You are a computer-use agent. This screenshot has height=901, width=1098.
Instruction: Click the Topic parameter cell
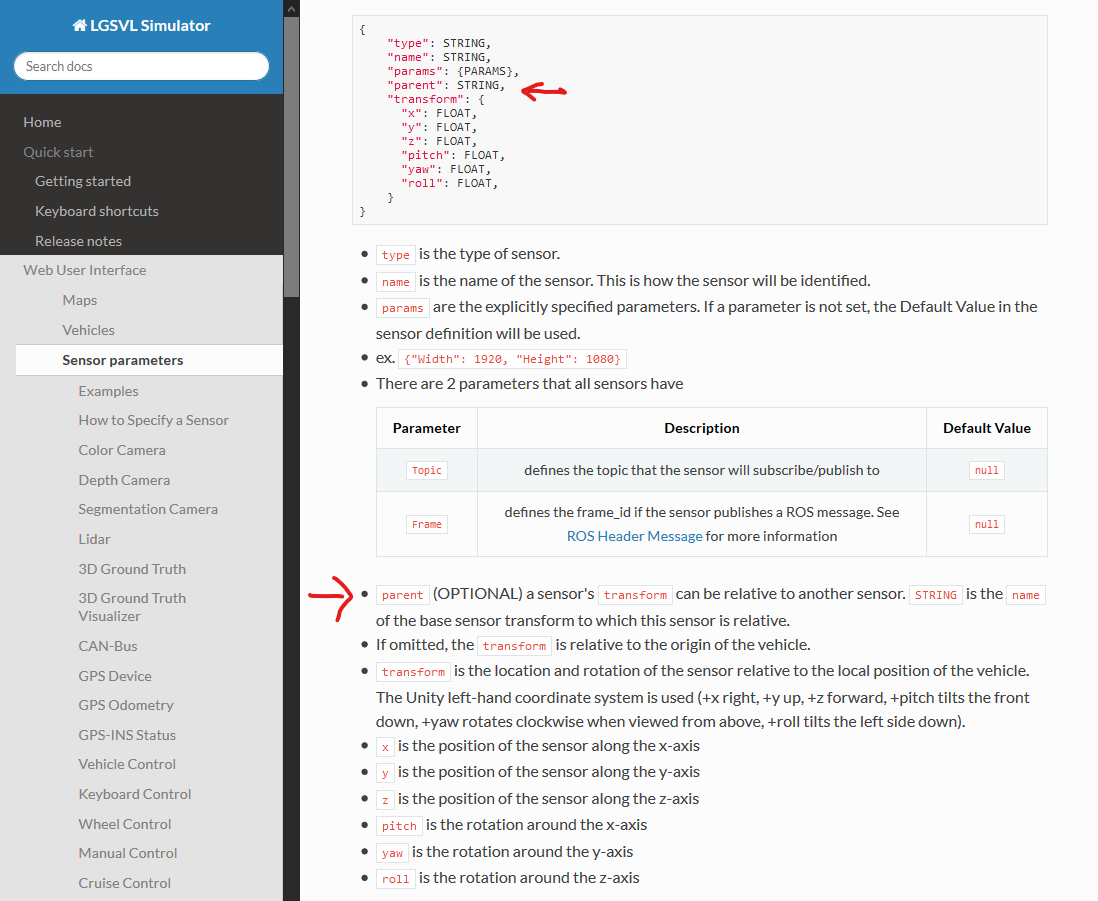coord(426,470)
